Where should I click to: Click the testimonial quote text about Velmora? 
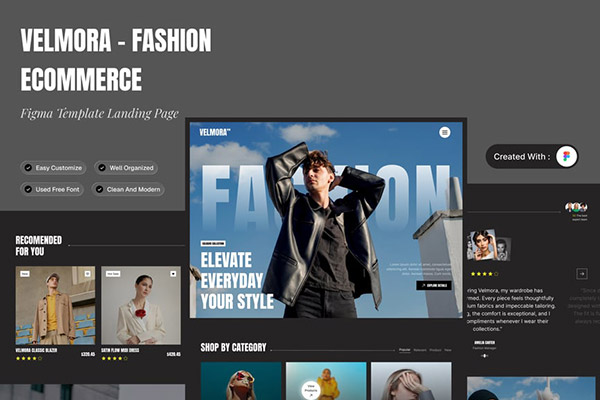(x=511, y=309)
